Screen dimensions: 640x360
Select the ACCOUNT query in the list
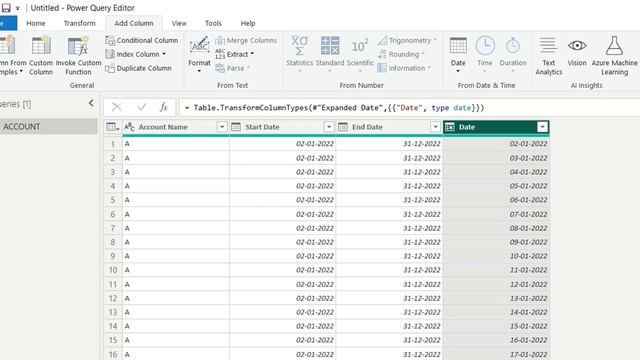coord(49,127)
